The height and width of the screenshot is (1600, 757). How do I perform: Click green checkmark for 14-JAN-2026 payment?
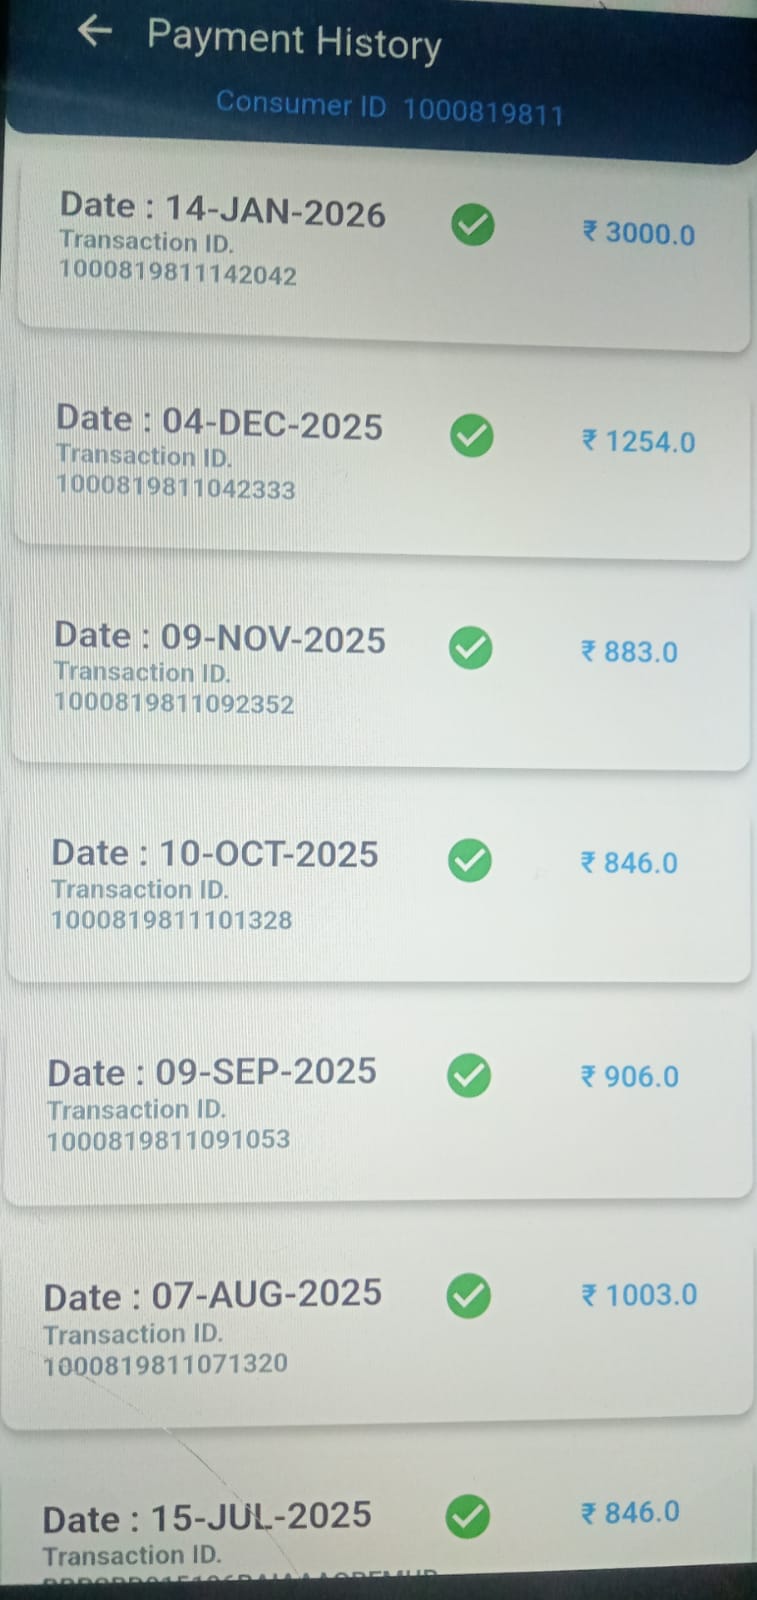coord(473,224)
